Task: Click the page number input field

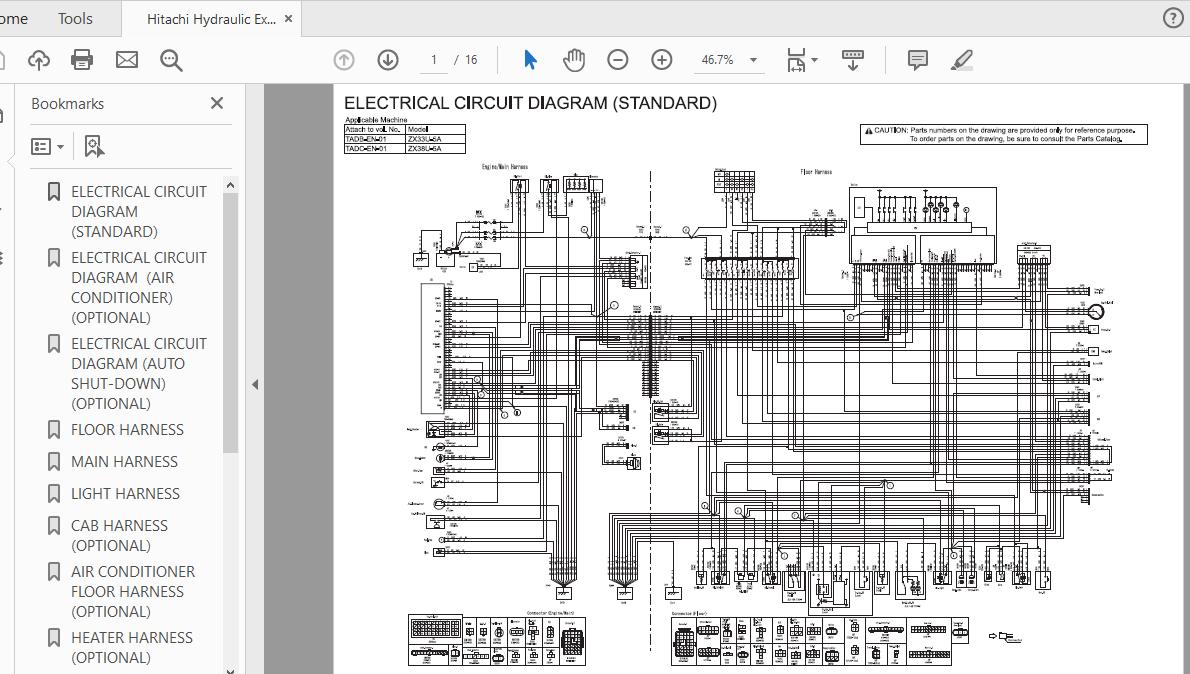Action: (x=434, y=60)
